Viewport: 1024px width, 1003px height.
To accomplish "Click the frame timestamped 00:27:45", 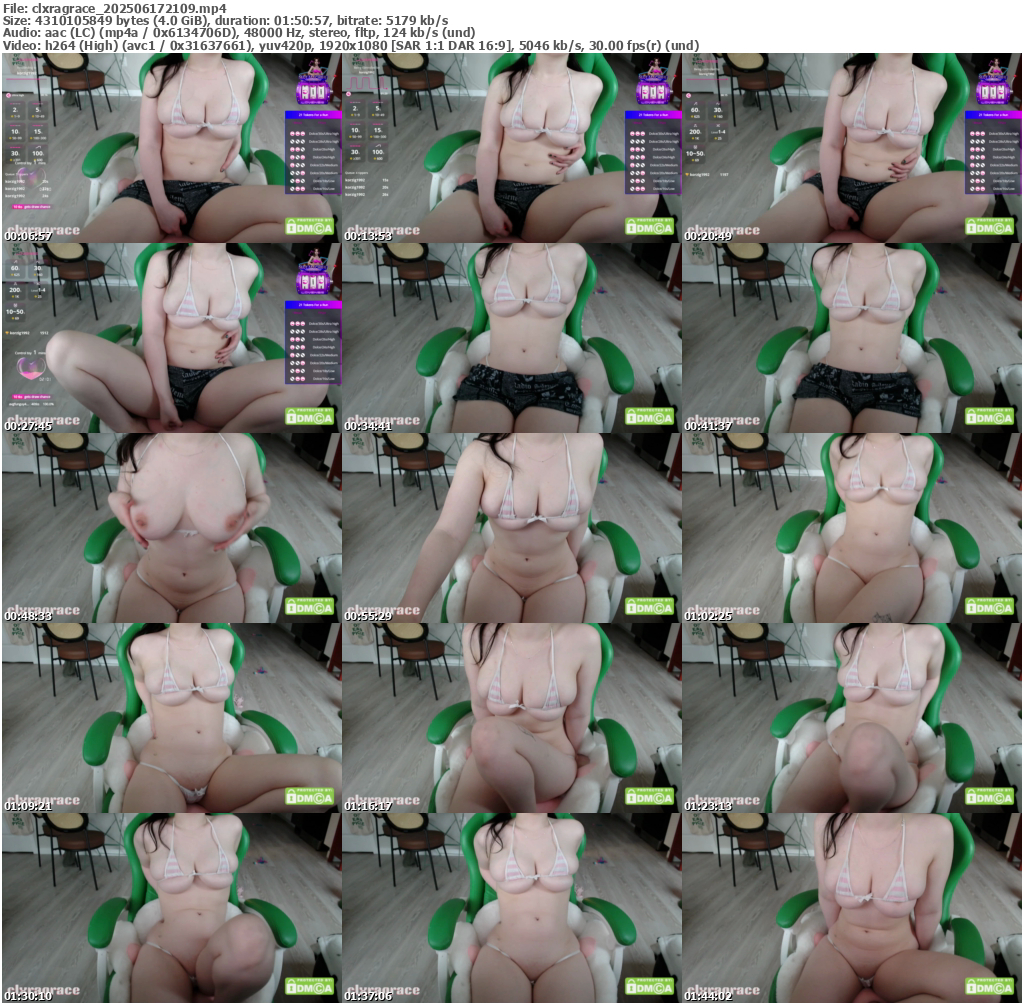I will point(171,338).
